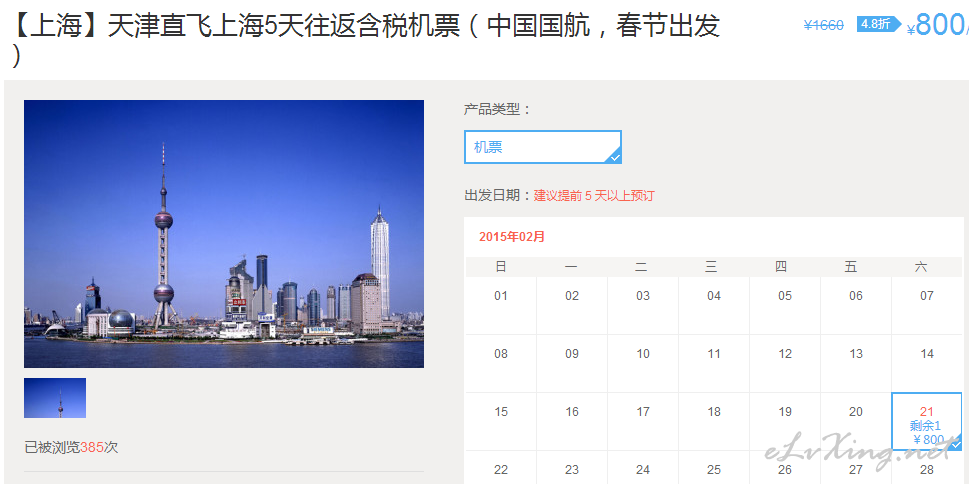
Task: Click the 六 weekday column header
Action: coord(921,267)
